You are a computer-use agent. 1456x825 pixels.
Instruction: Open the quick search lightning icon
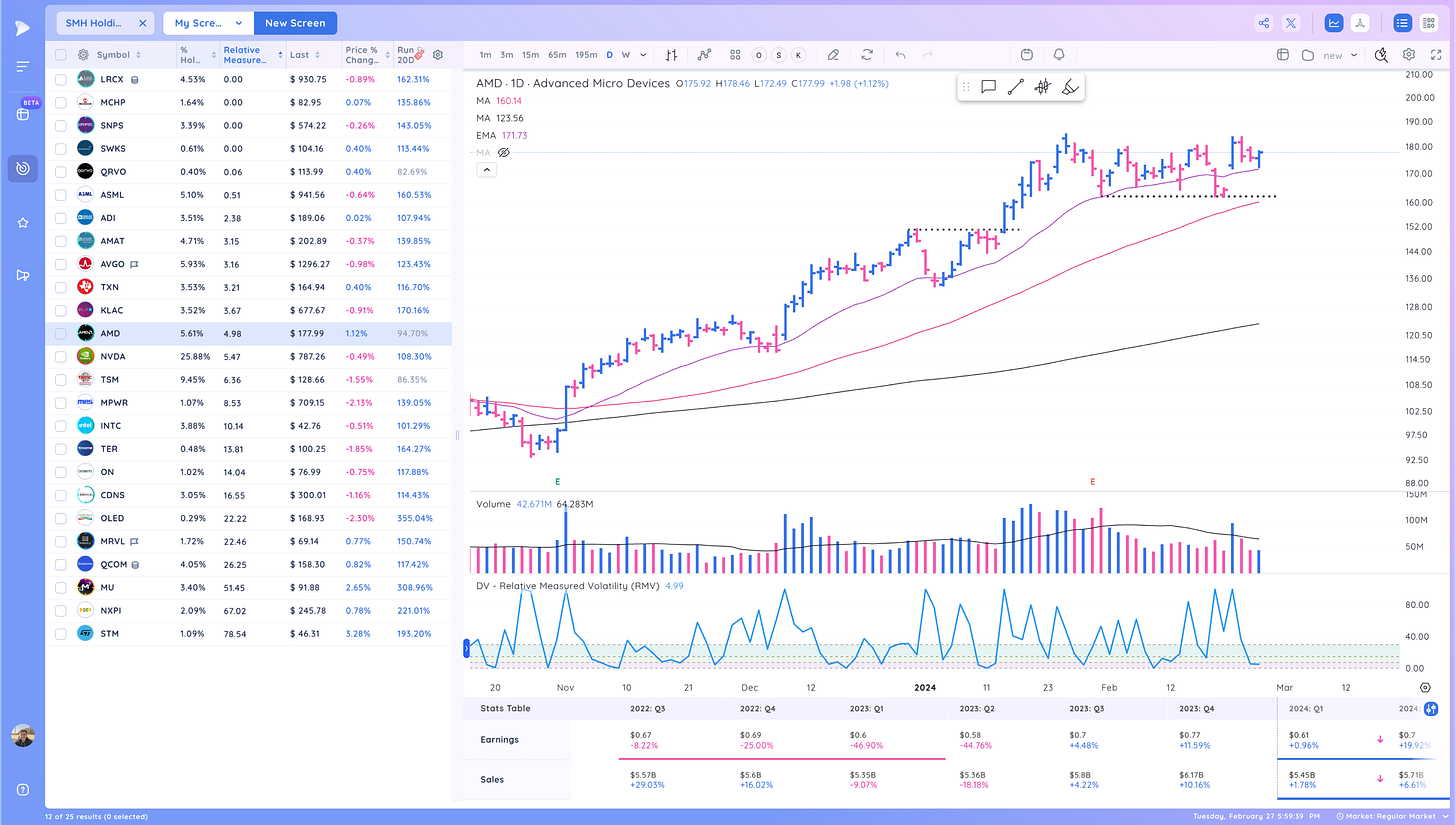[x=1382, y=55]
